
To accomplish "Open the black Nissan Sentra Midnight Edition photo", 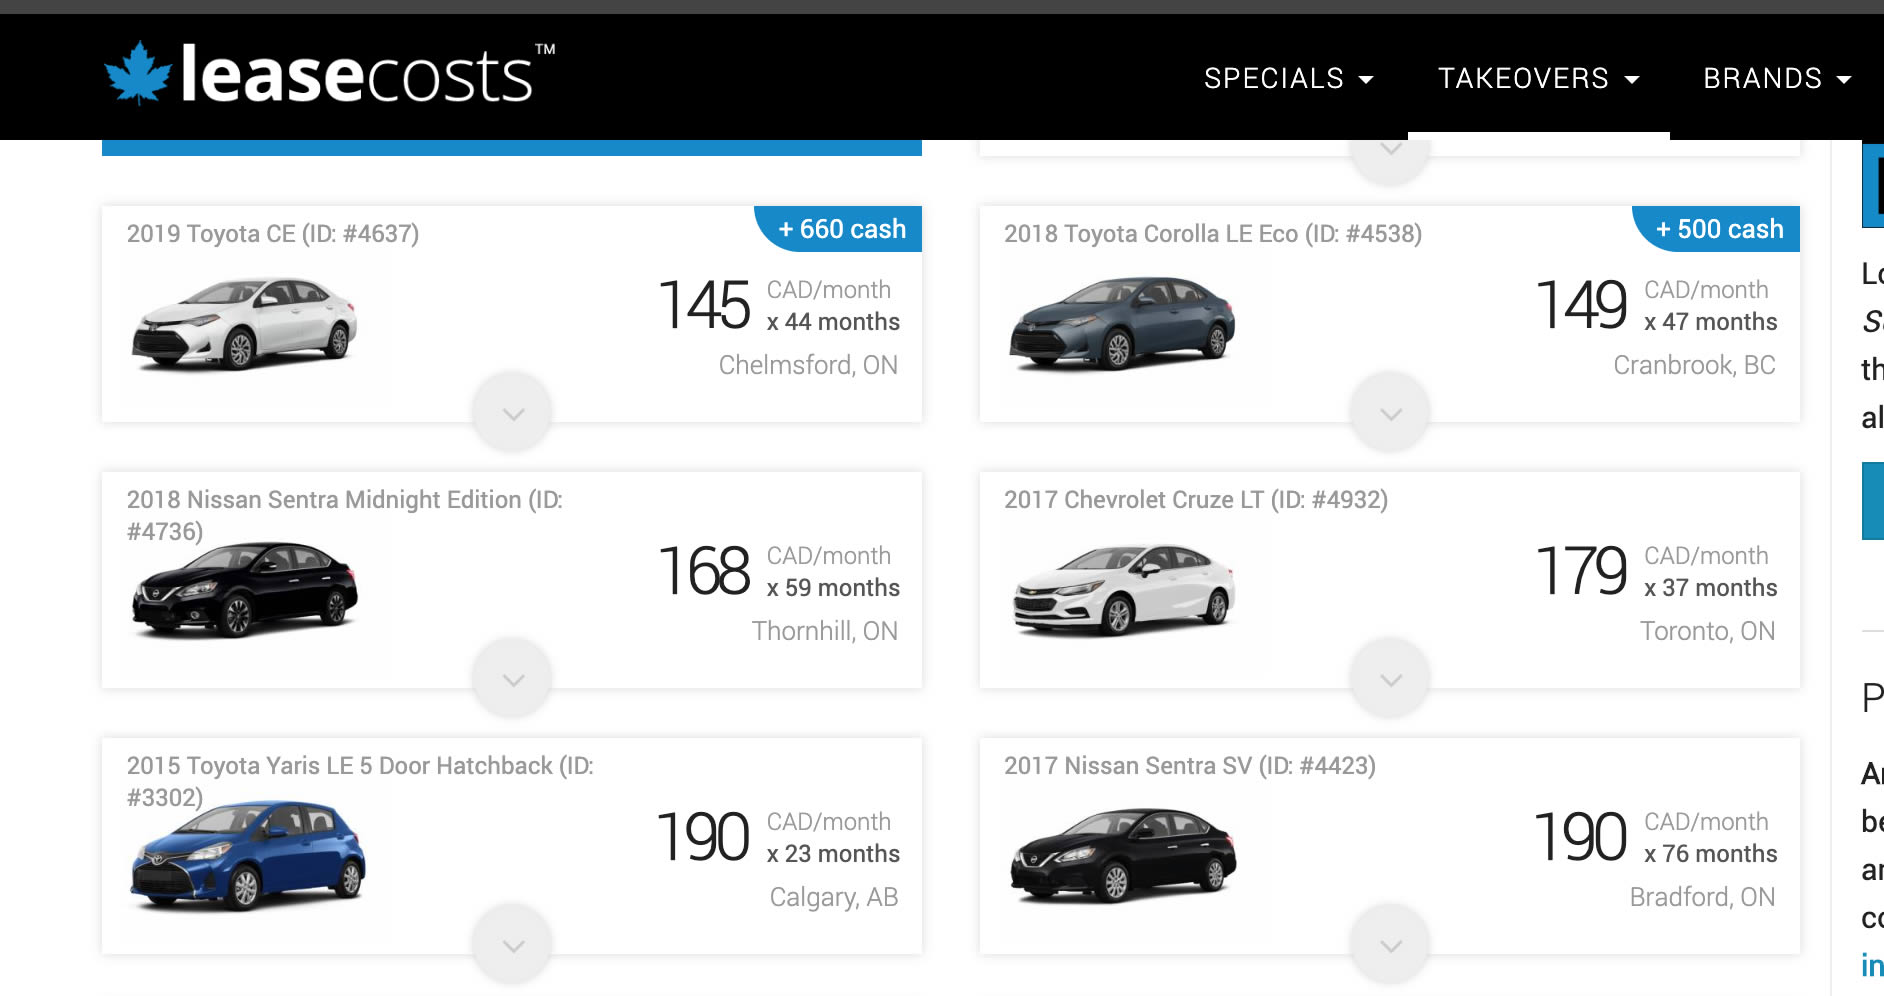I will 244,590.
